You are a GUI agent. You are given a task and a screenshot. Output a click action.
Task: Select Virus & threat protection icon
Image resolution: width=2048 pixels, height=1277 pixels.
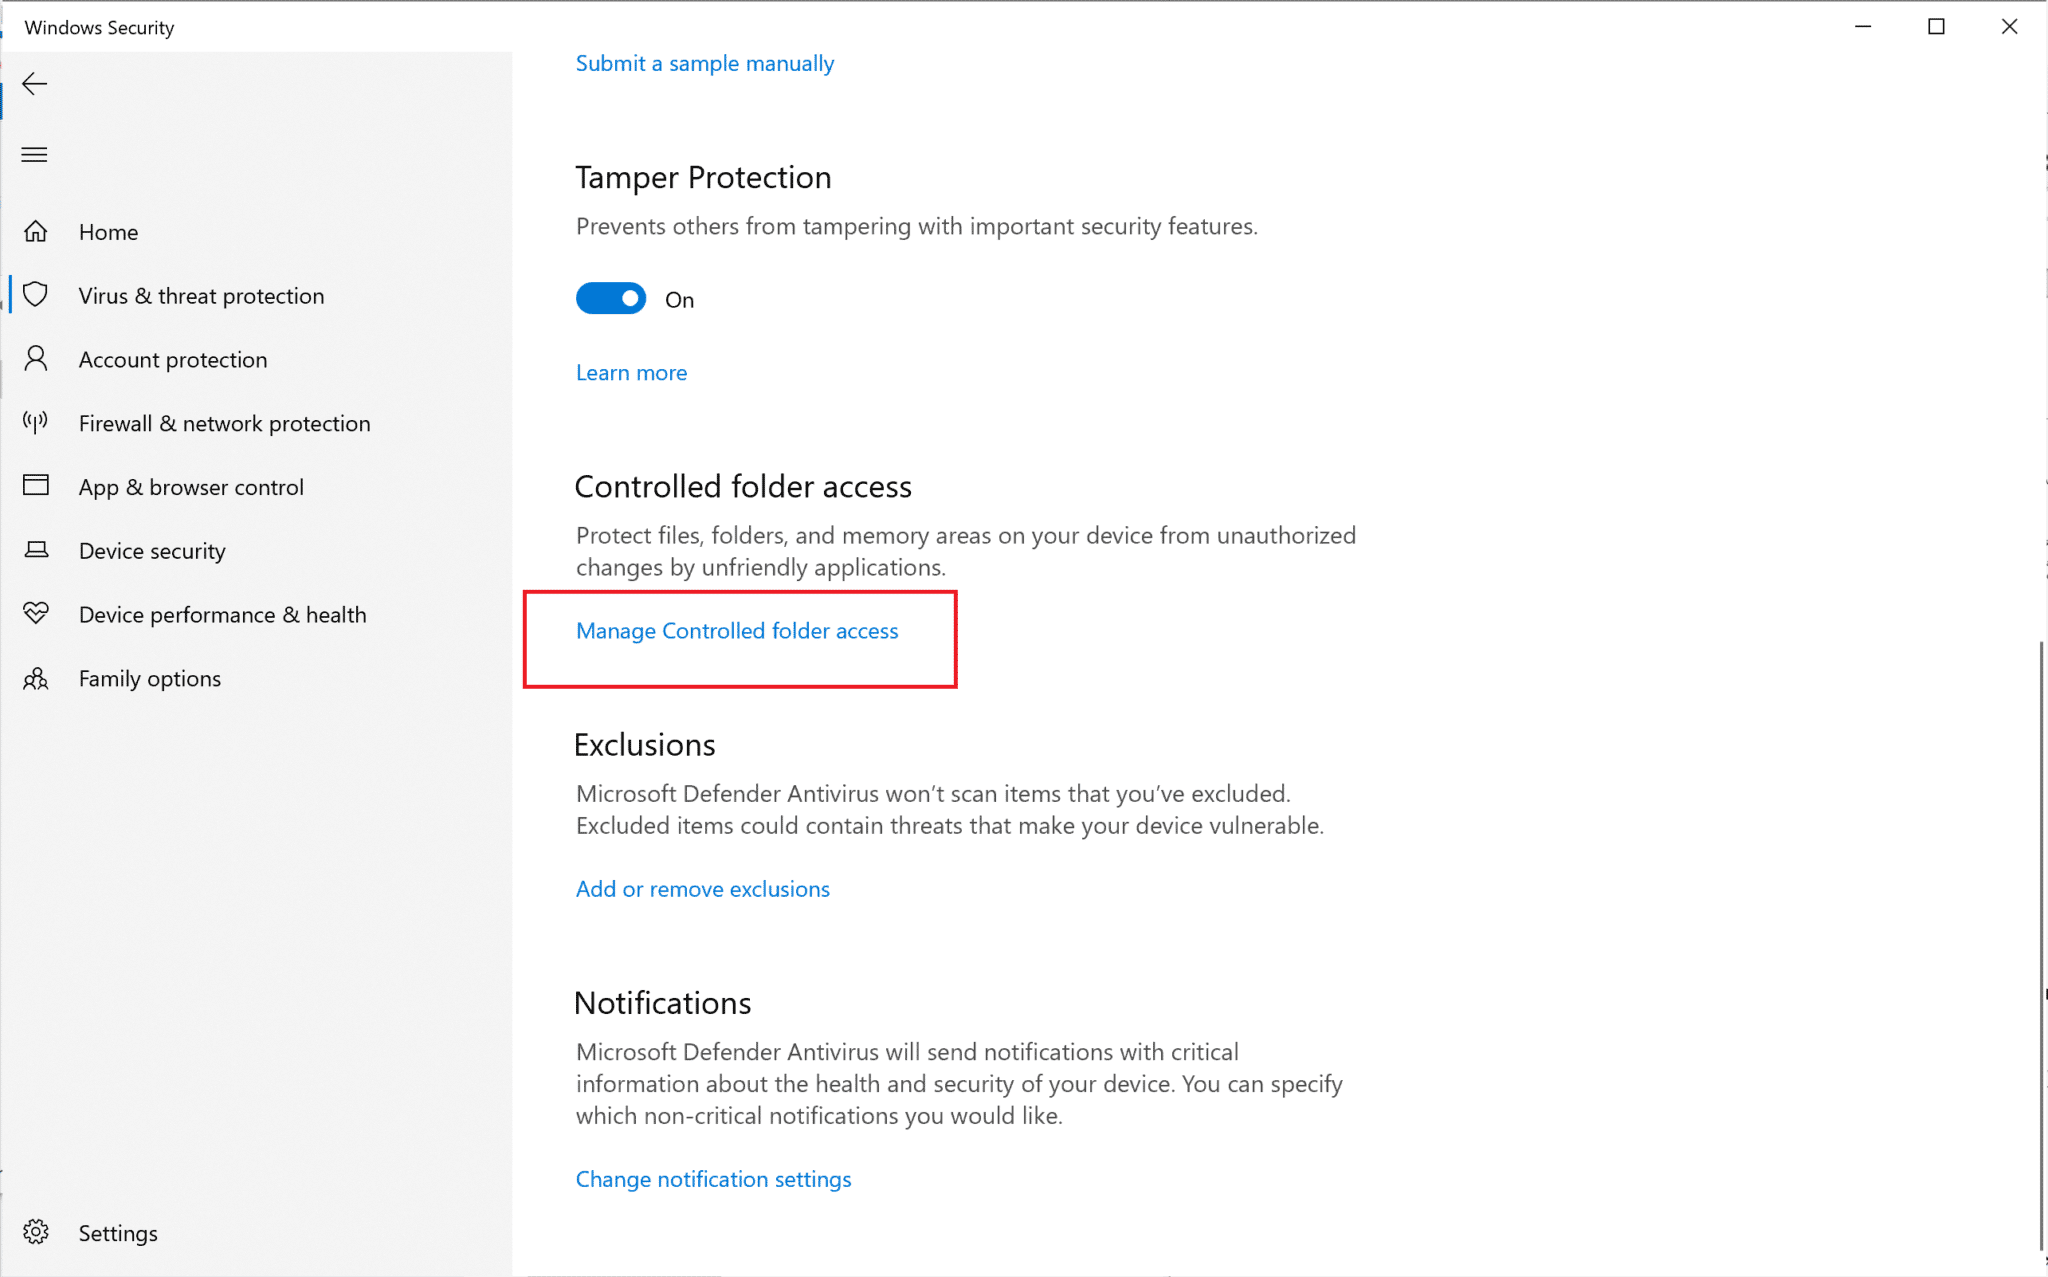37,294
